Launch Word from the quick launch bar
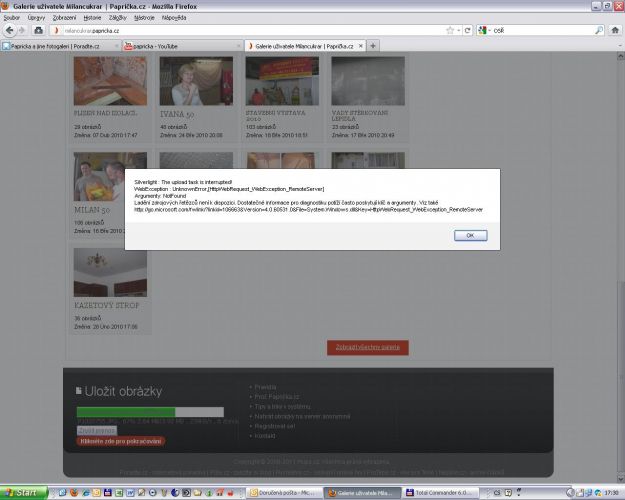Viewport: 625px width, 500px height. click(x=130, y=493)
